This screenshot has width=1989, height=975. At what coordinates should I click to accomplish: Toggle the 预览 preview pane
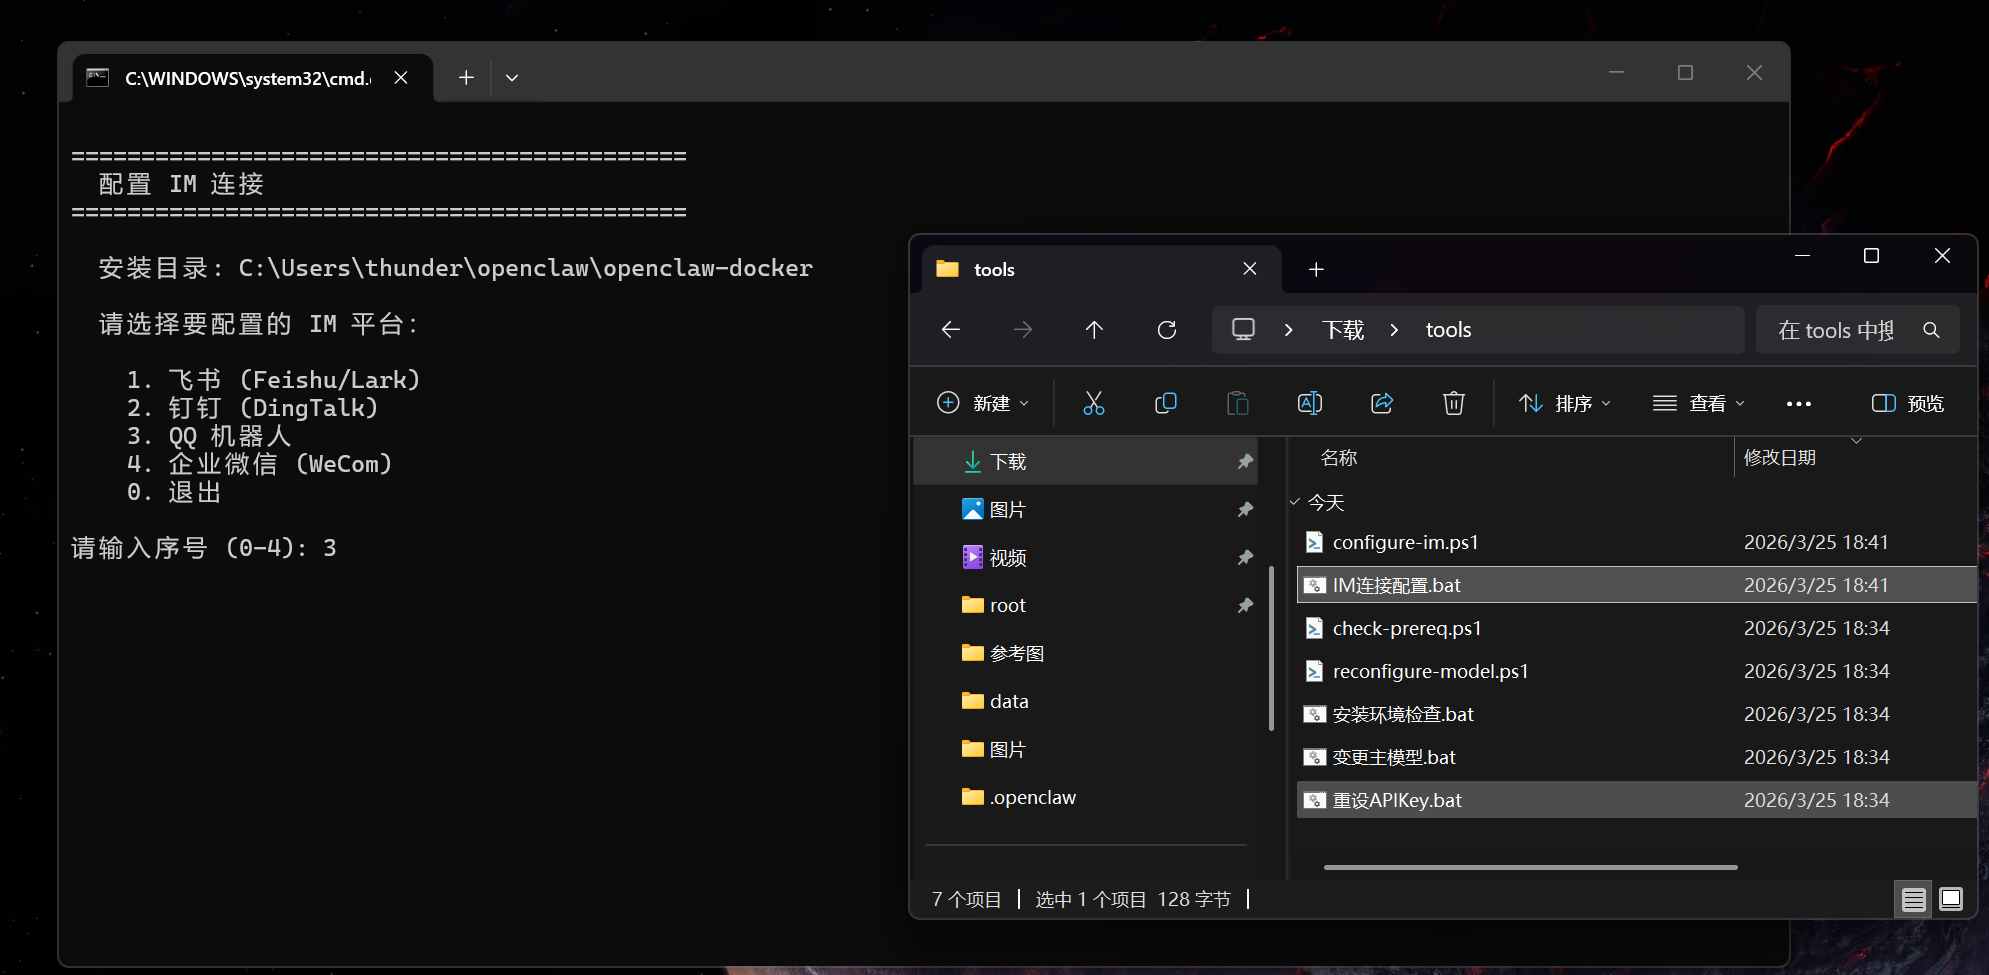[1907, 403]
